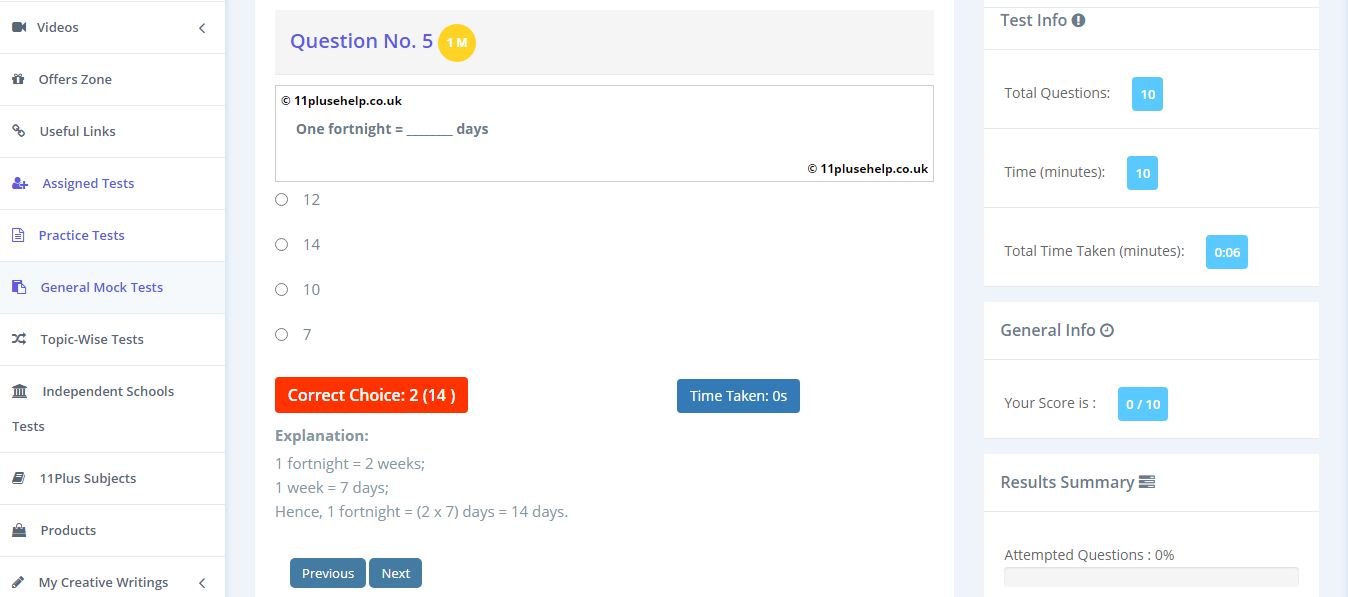The height and width of the screenshot is (597, 1348).
Task: Click the Practice Tests document icon
Action: (x=18, y=235)
